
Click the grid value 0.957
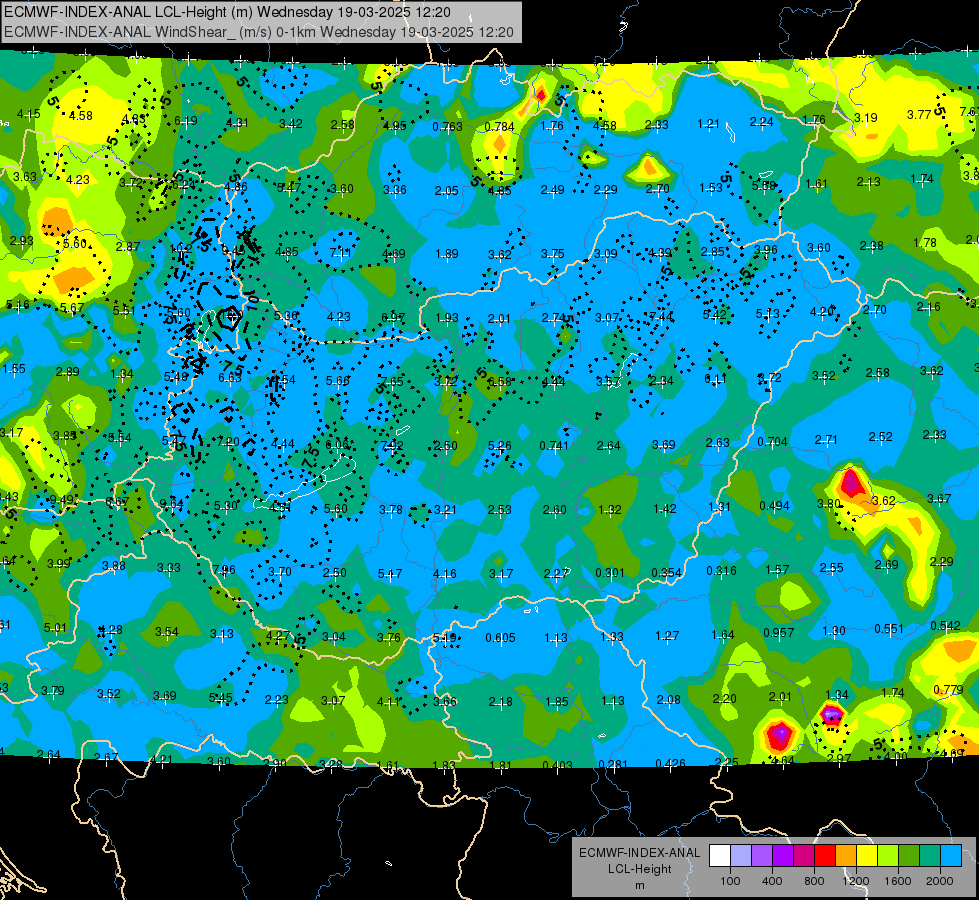pyautogui.click(x=779, y=633)
